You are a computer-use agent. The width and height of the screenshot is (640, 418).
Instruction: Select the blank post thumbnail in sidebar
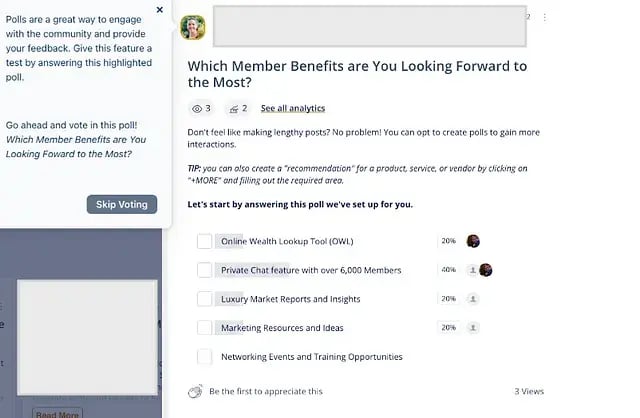pyautogui.click(x=87, y=337)
